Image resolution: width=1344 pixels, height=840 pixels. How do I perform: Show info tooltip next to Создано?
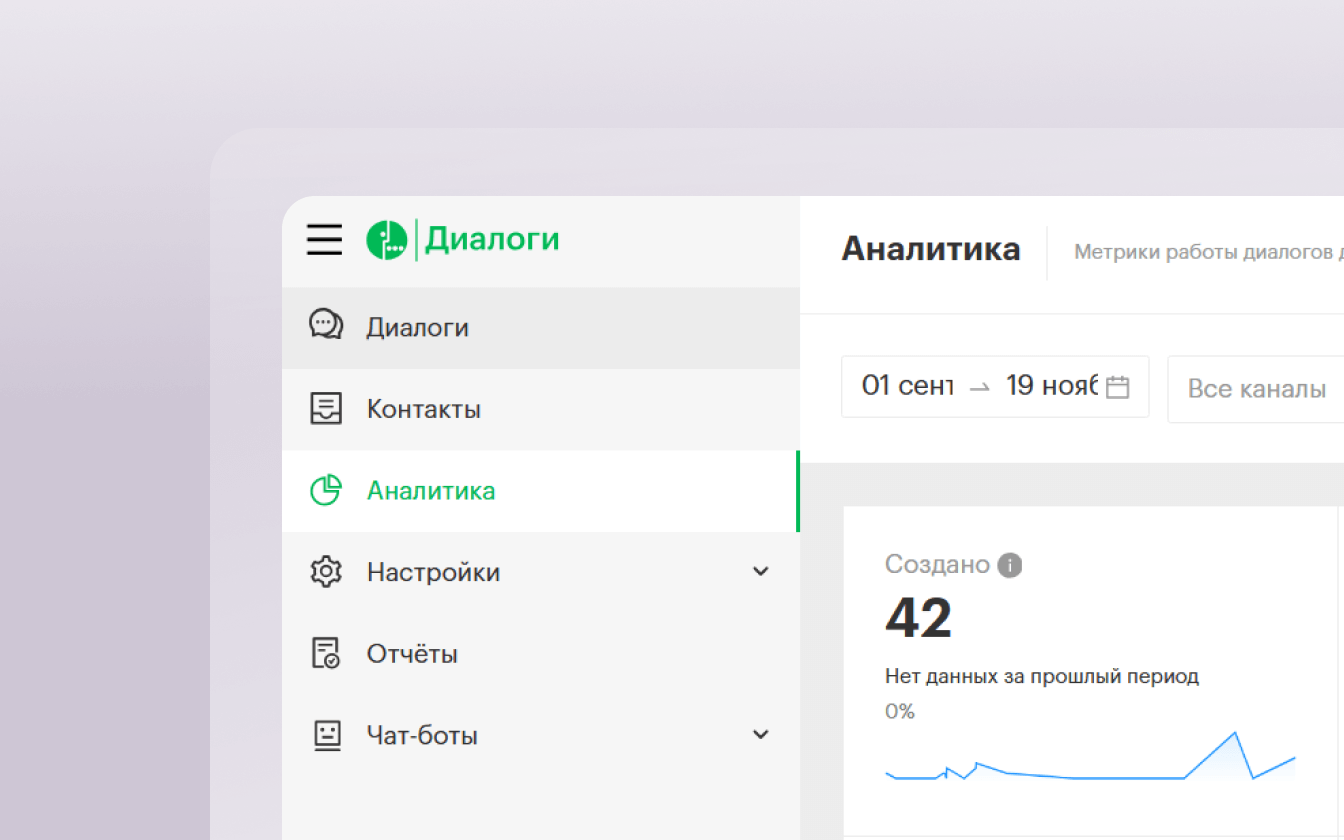pos(1010,565)
